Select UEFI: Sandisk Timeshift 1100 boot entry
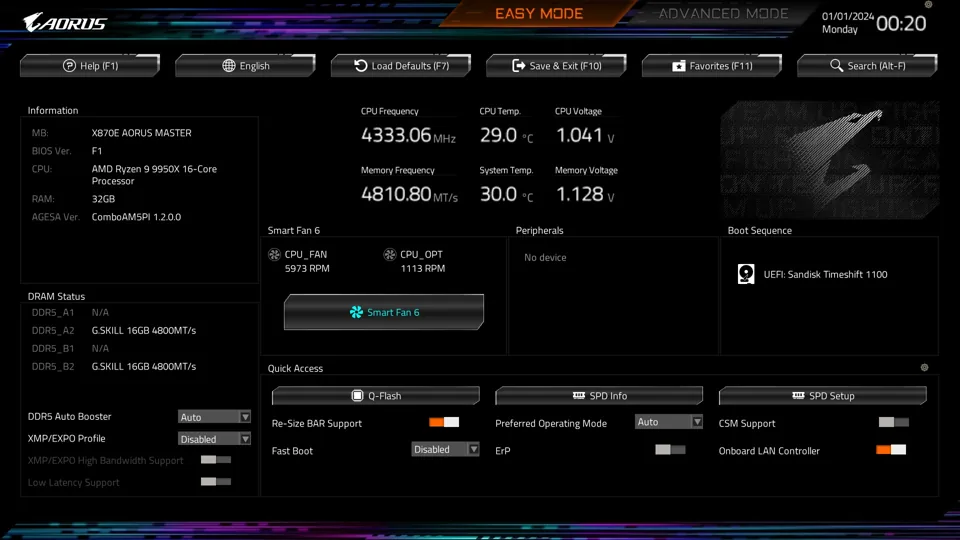960x540 pixels. 825,274
